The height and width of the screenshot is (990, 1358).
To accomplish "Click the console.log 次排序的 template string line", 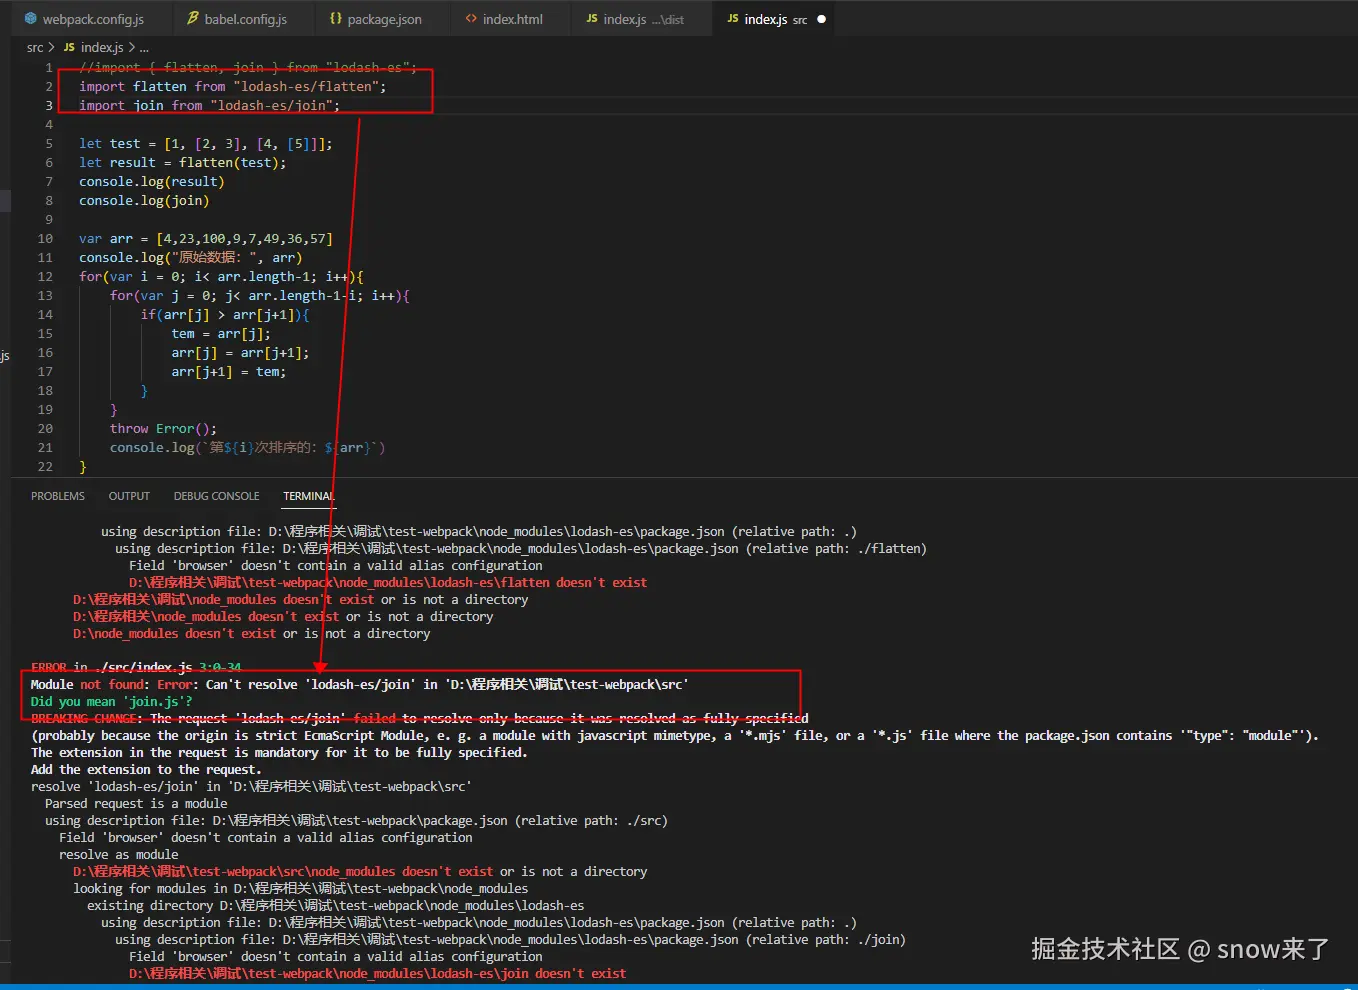I will coord(247,448).
